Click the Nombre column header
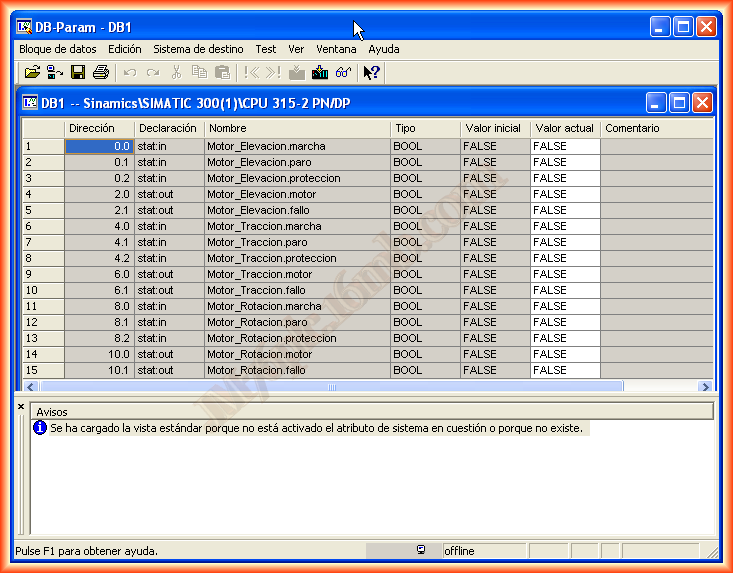The image size is (733, 573). click(297, 128)
